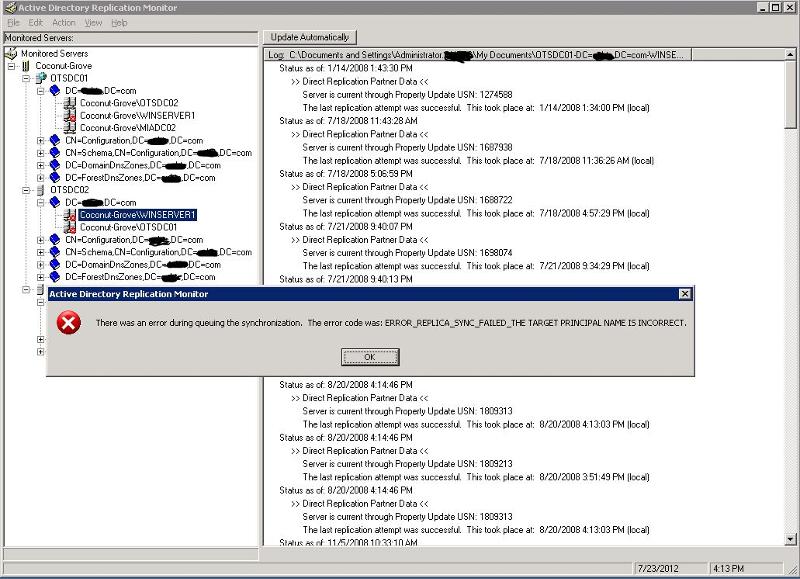Dismiss the error with OK
Screen dimensions: 800x579
click(x=370, y=357)
